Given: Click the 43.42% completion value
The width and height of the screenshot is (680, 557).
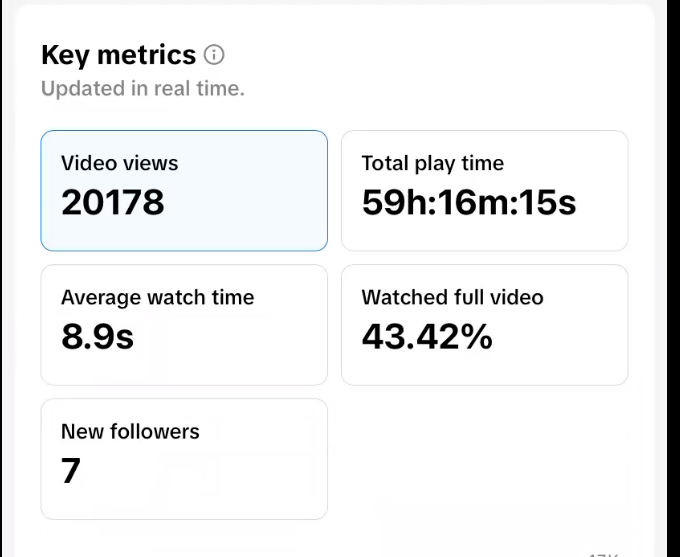Looking at the screenshot, I should pyautogui.click(x=427, y=337).
